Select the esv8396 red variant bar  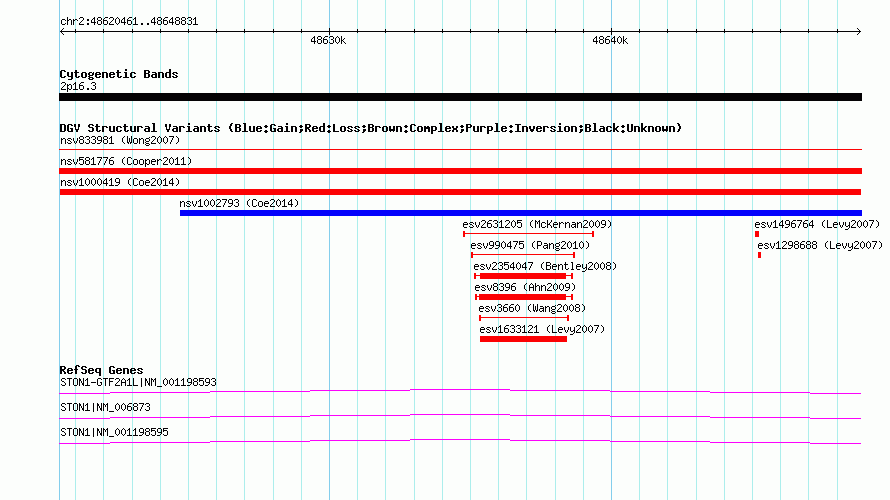coord(524,297)
